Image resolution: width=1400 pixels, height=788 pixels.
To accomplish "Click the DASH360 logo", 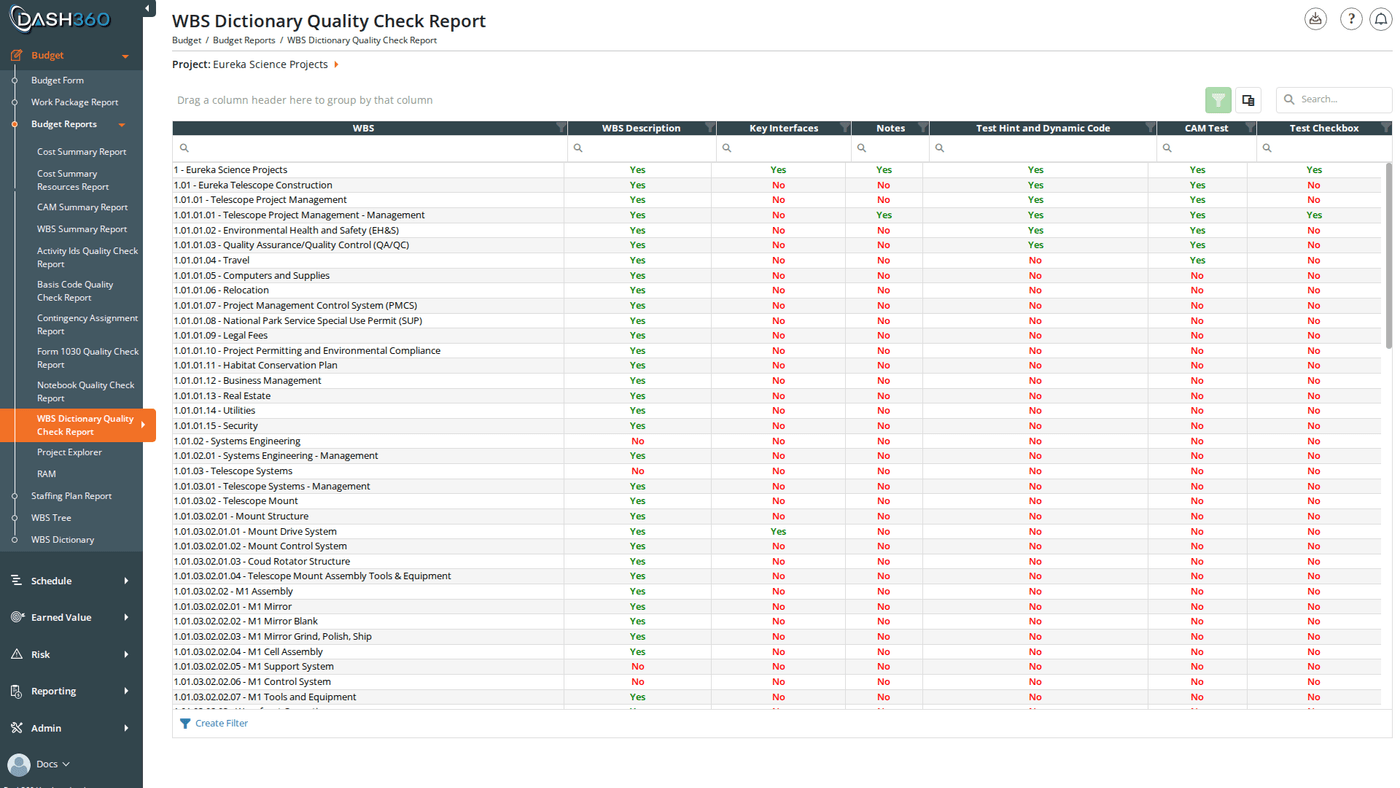I will click(61, 19).
